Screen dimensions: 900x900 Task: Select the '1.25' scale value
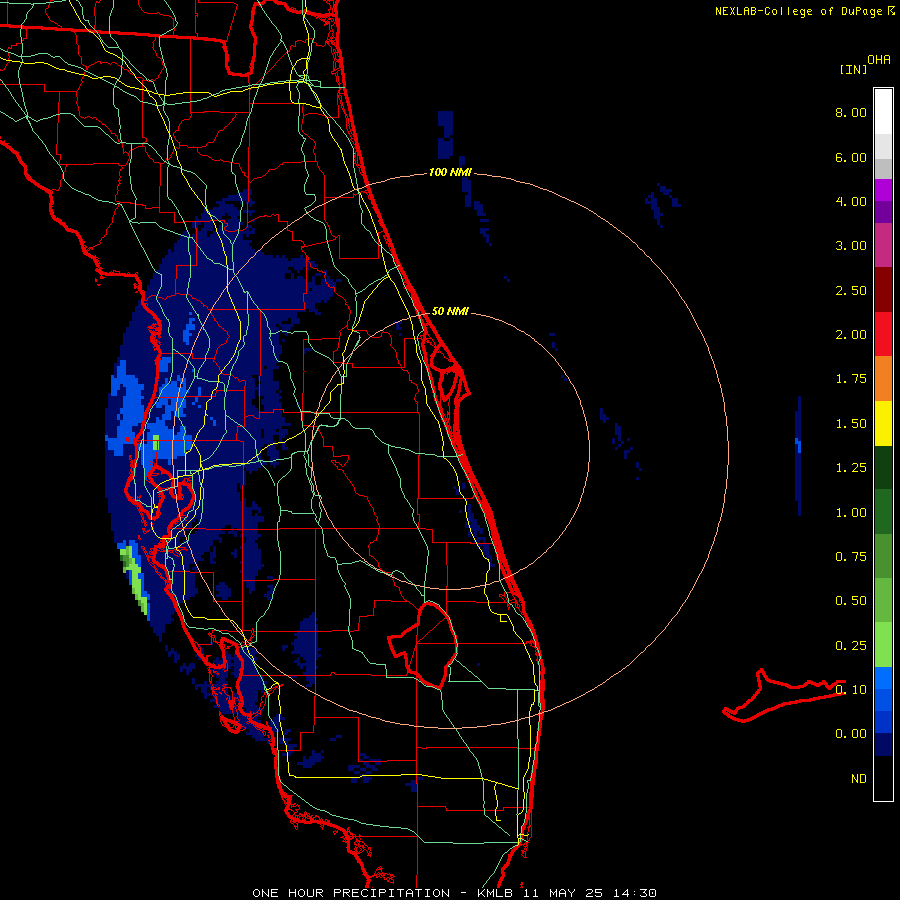point(851,468)
